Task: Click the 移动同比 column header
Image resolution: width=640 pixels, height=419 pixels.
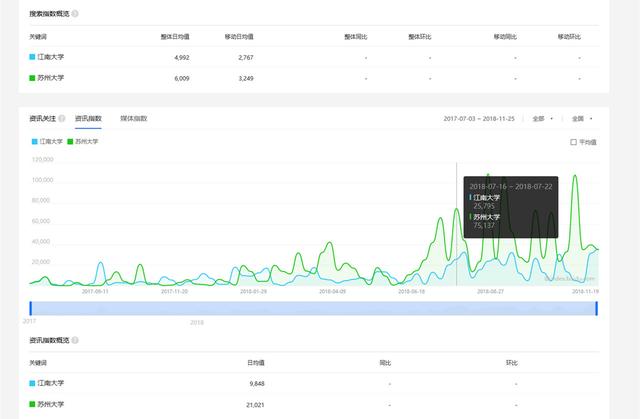Action: tap(505, 37)
